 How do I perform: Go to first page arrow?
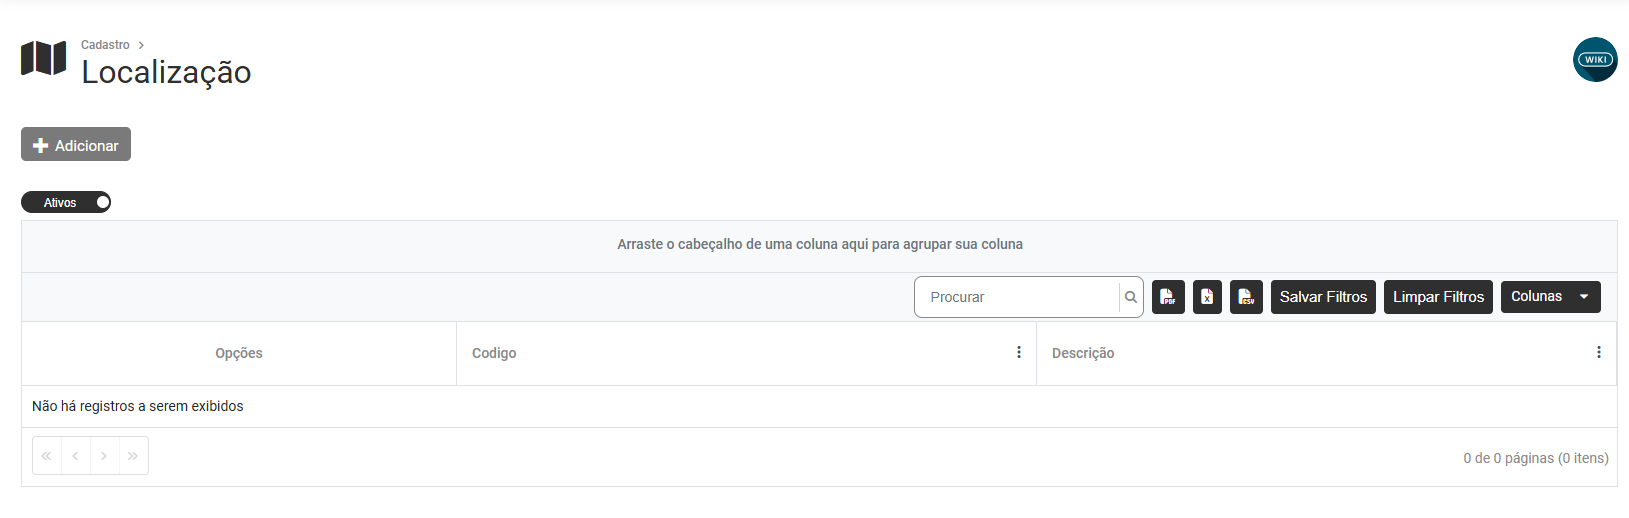pos(46,456)
